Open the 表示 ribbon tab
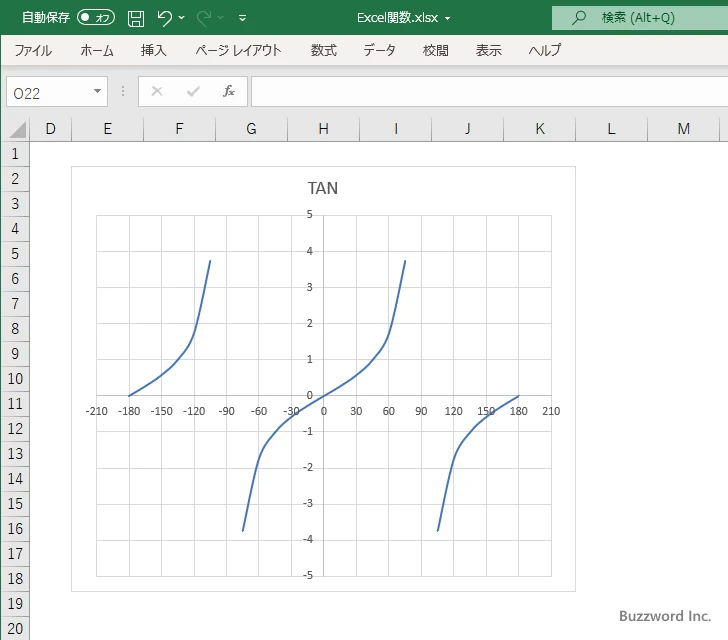The height and width of the screenshot is (640, 728). (x=488, y=50)
